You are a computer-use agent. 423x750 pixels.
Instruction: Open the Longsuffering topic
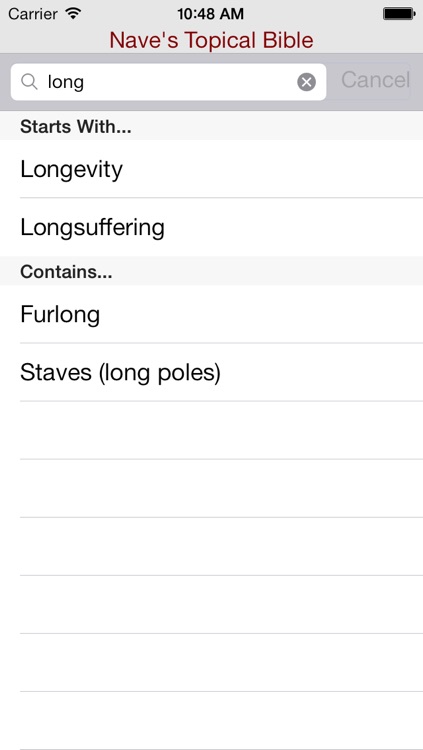(x=212, y=227)
